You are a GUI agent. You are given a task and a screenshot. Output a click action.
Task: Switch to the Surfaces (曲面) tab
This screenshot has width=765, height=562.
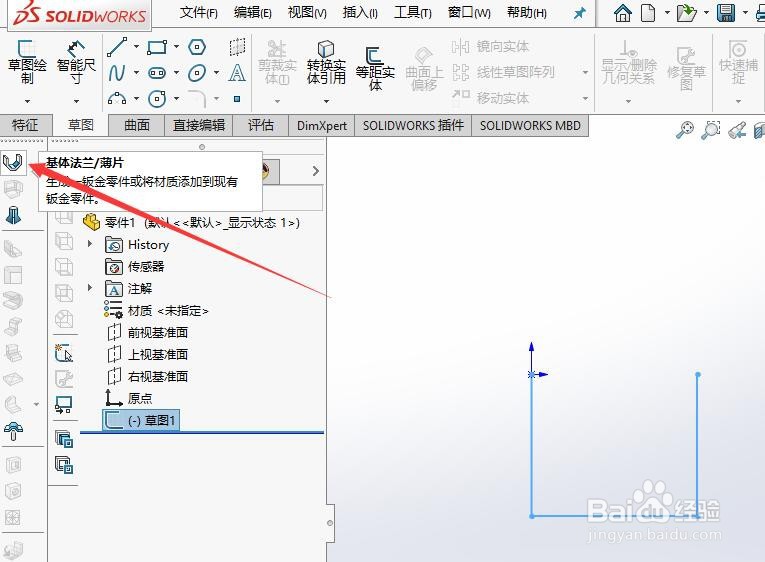pyautogui.click(x=137, y=125)
